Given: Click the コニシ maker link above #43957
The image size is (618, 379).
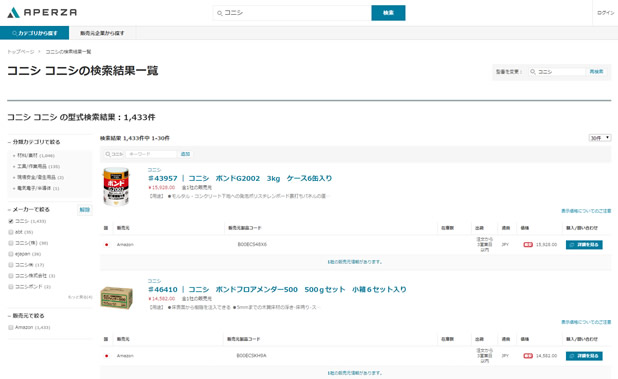Looking at the screenshot, I should coord(154,170).
